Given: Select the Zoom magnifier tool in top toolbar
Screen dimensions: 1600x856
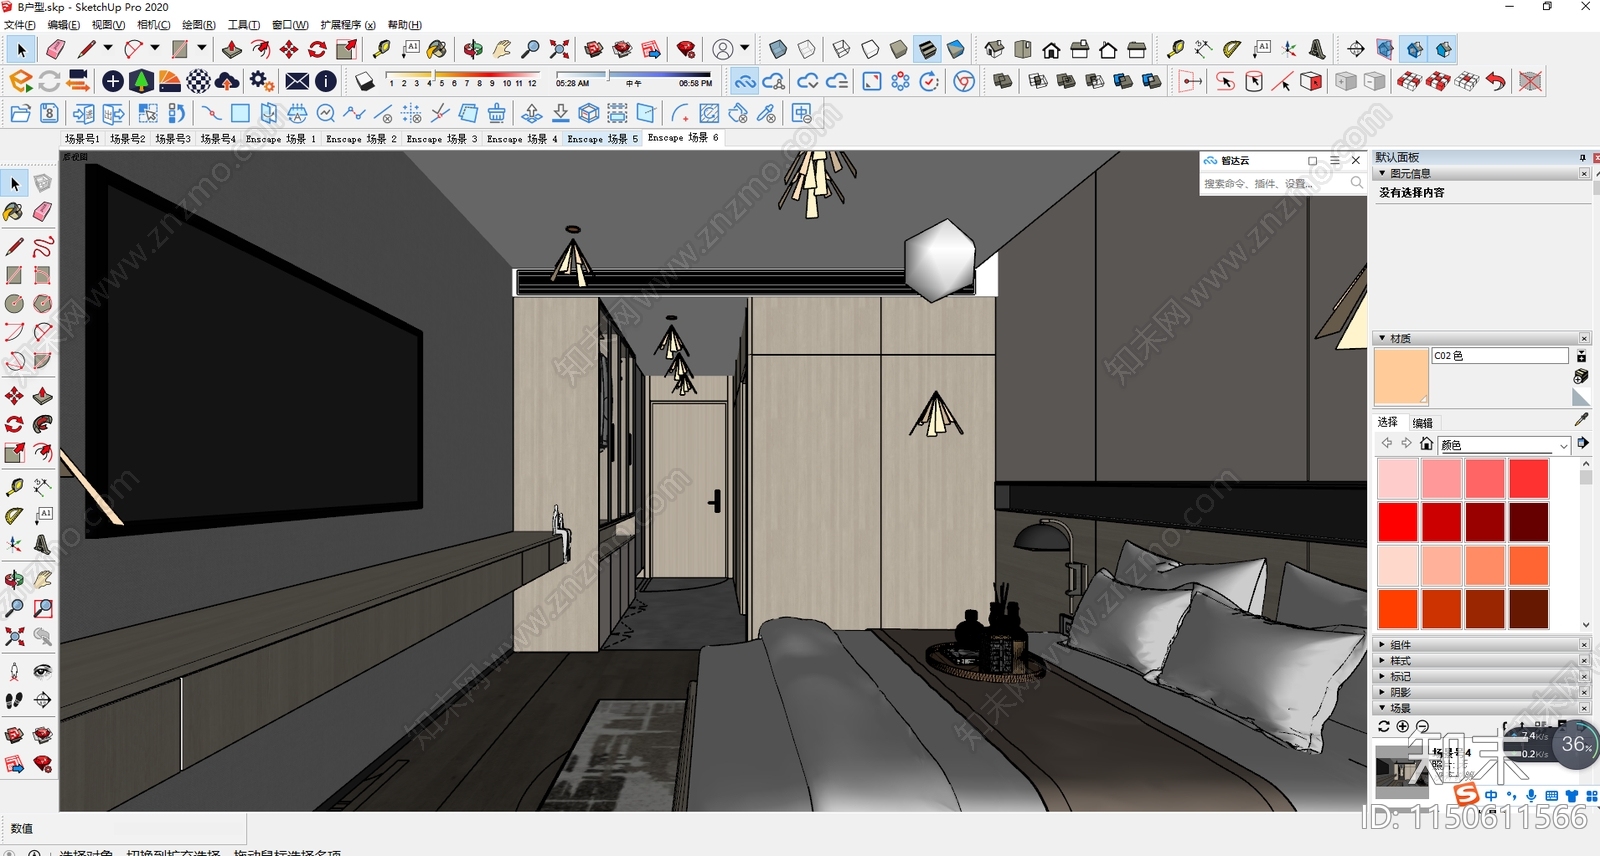Looking at the screenshot, I should coord(531,49).
